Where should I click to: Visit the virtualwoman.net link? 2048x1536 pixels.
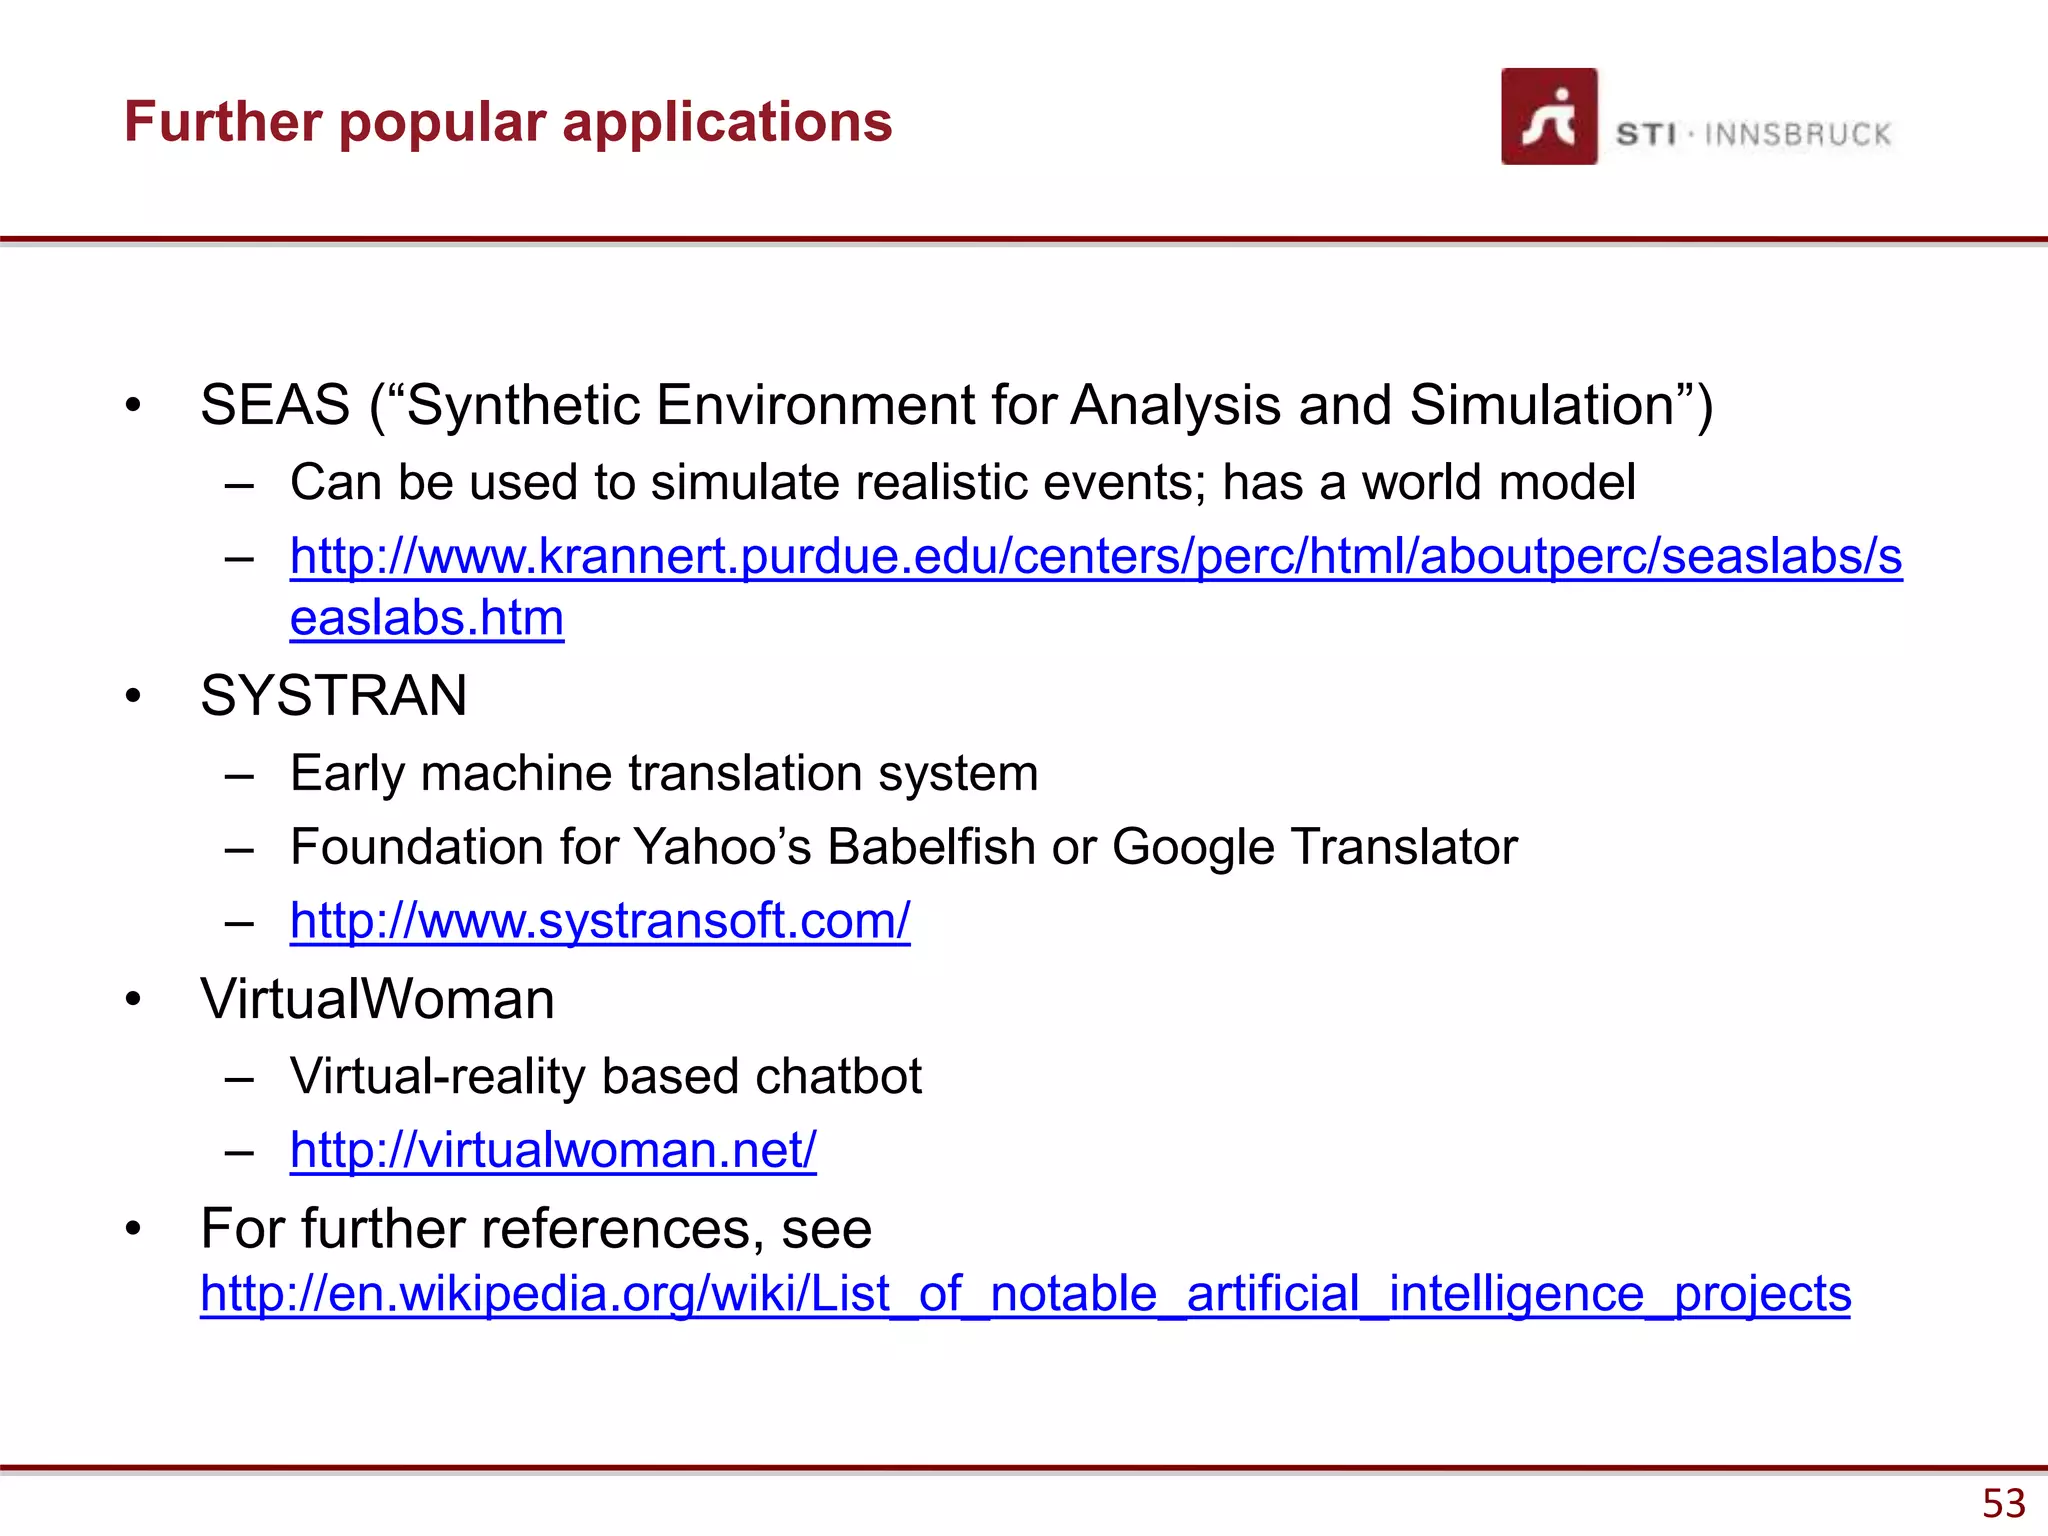(x=553, y=1149)
